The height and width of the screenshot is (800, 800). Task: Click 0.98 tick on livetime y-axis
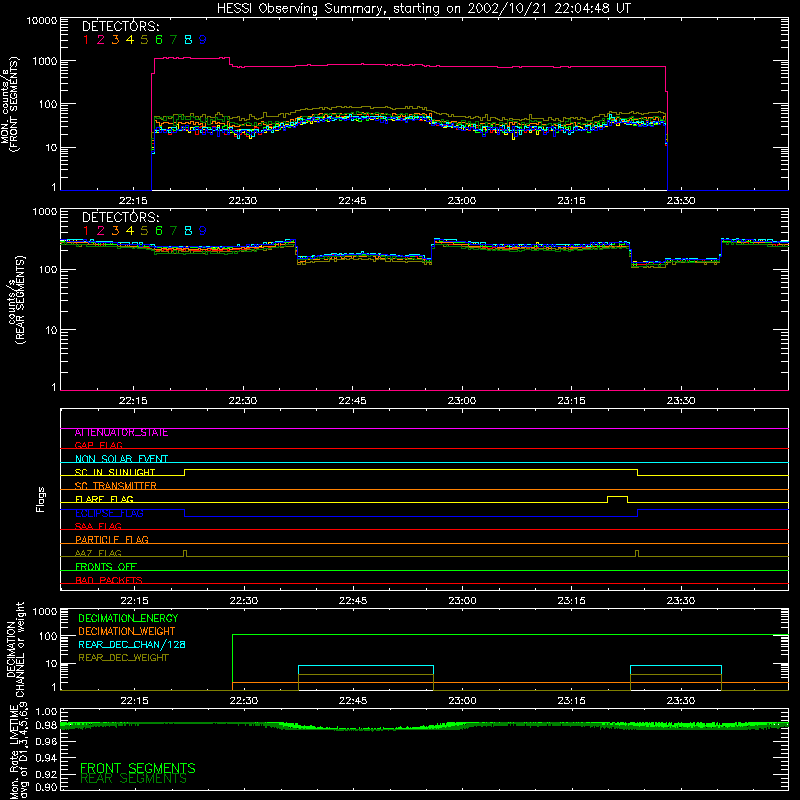tap(46, 725)
